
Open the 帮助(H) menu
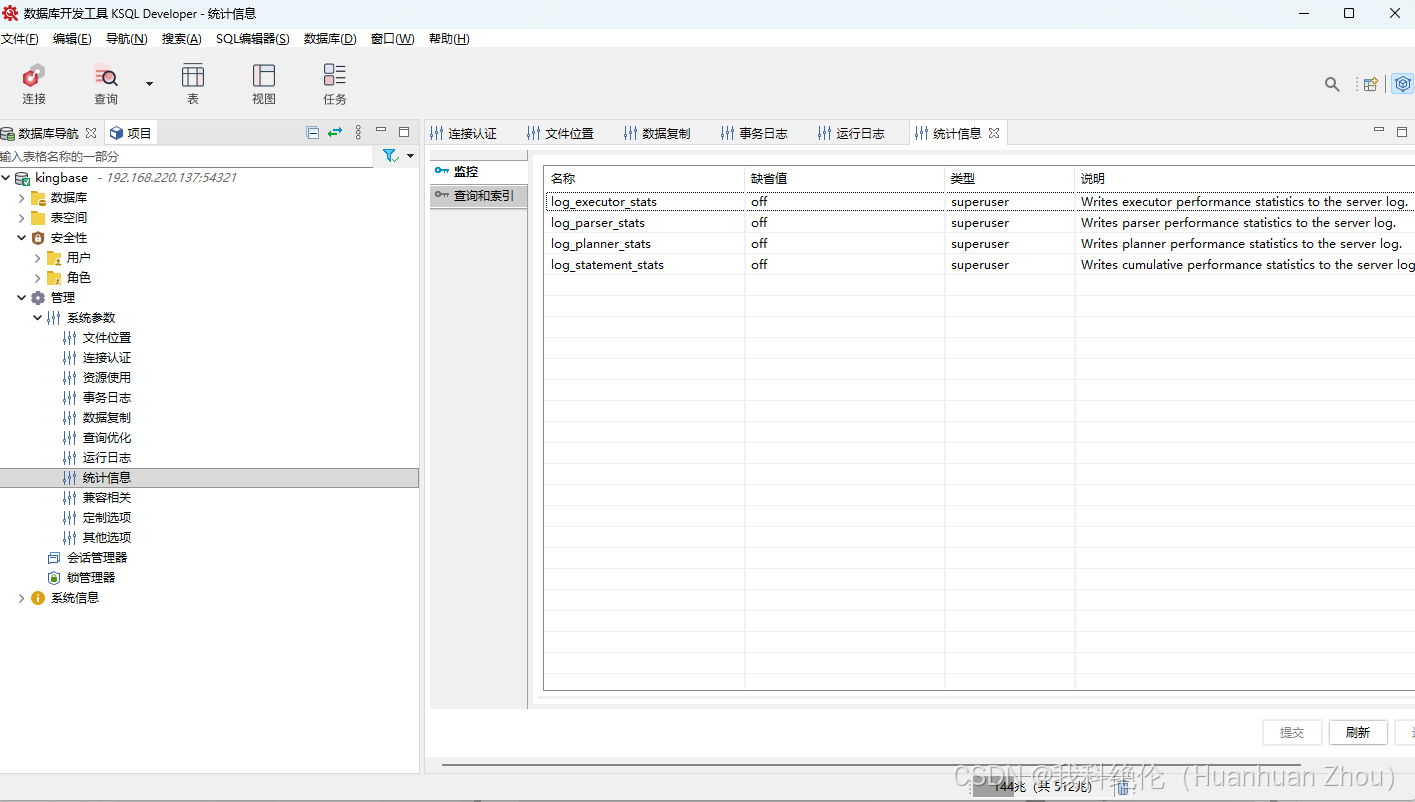(449, 39)
